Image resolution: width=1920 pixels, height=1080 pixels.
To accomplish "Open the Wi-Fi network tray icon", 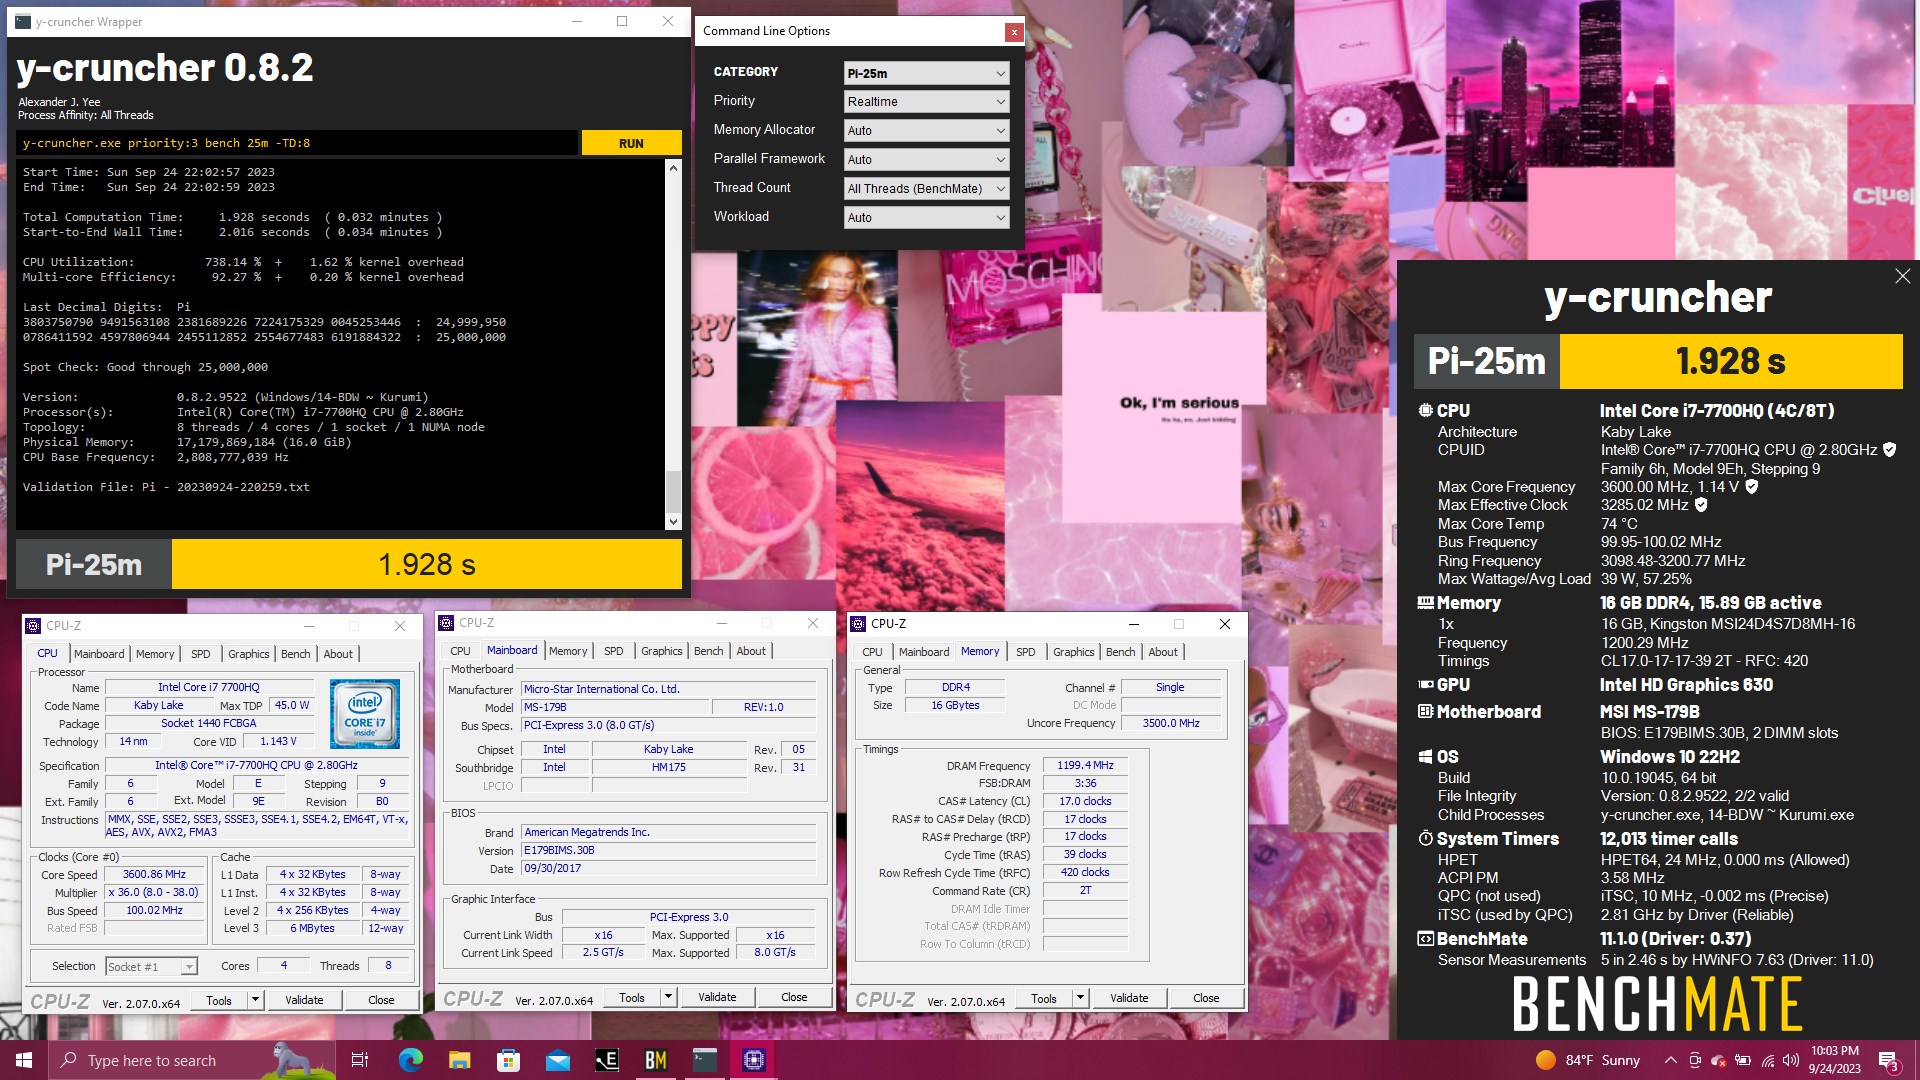I will [x=1767, y=1060].
